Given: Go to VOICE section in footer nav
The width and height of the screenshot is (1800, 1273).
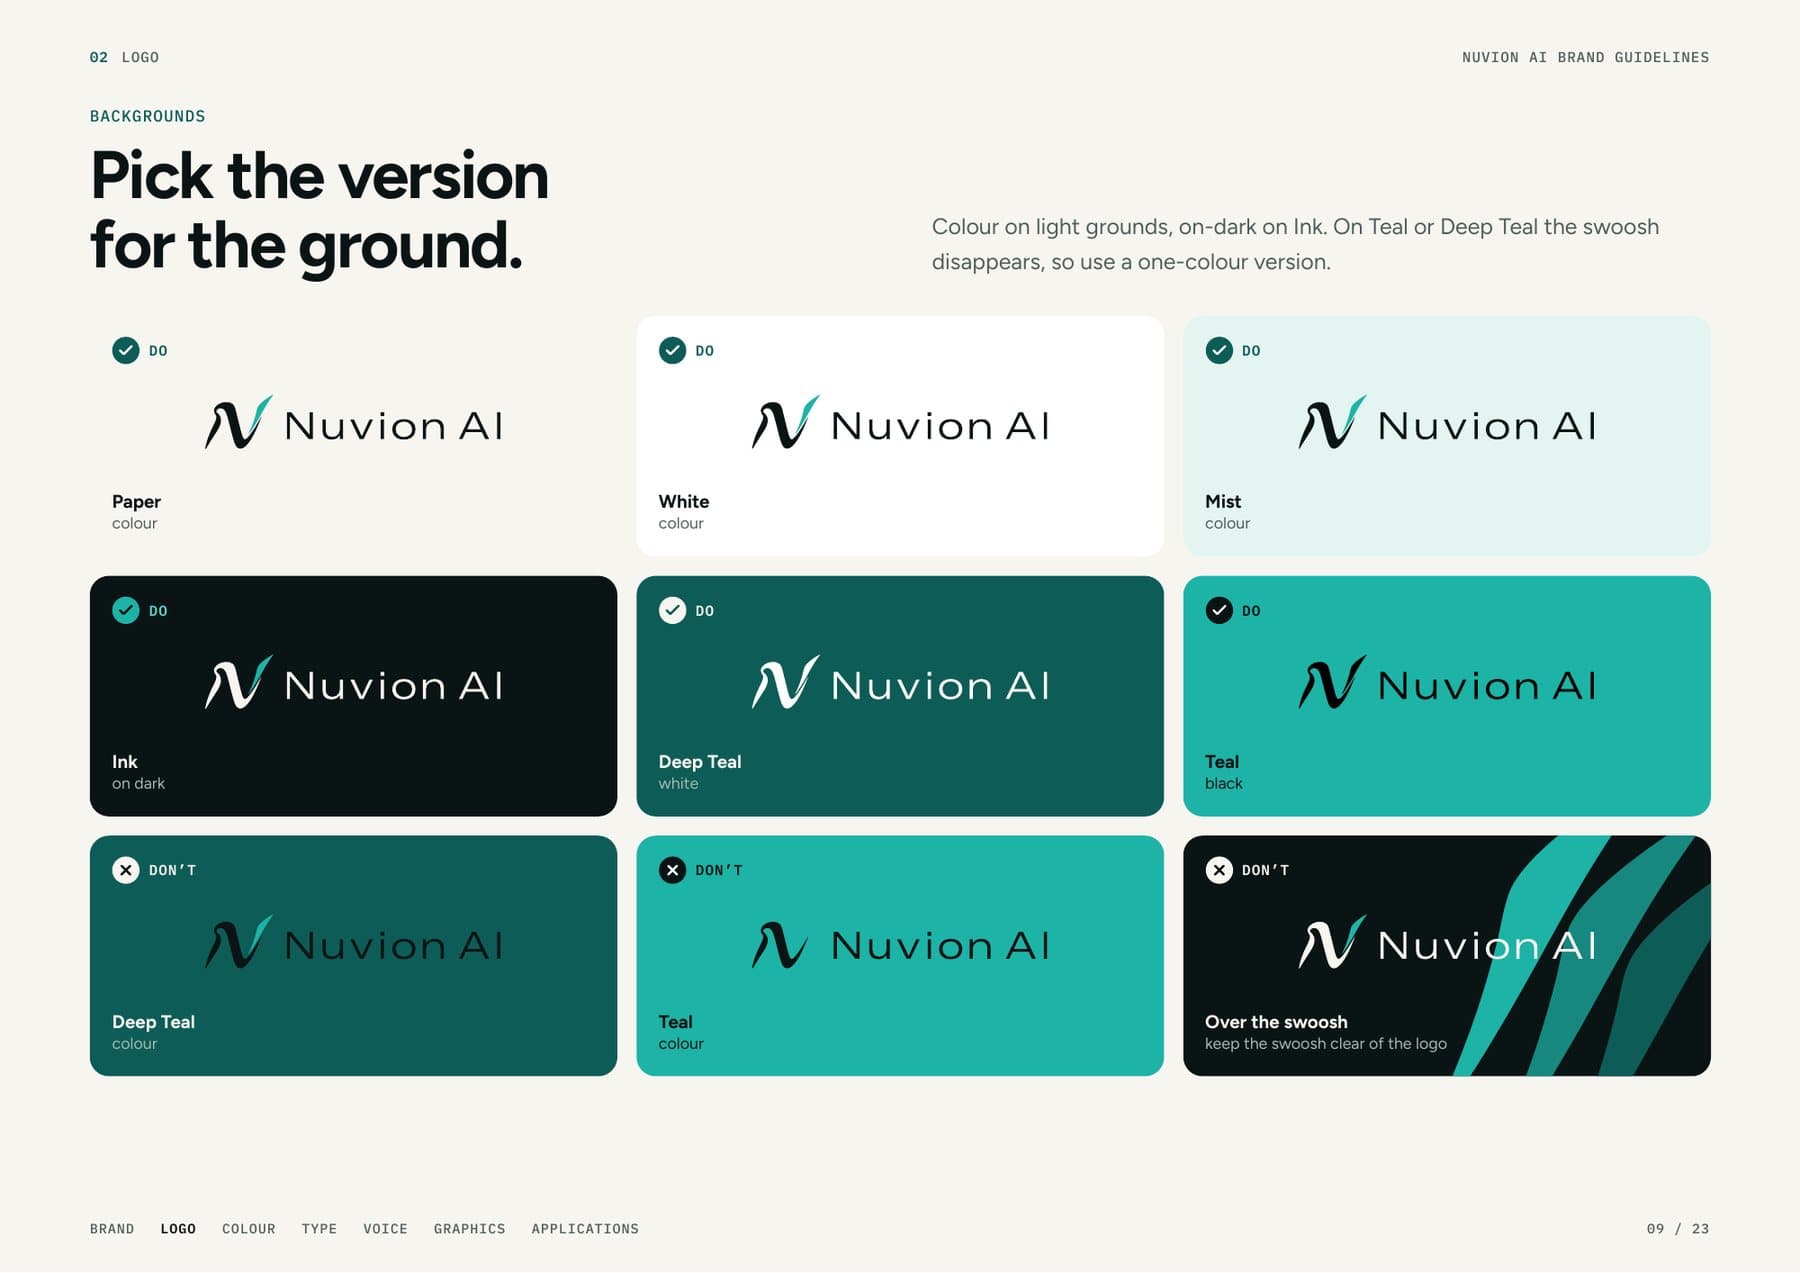Looking at the screenshot, I should click(385, 1229).
